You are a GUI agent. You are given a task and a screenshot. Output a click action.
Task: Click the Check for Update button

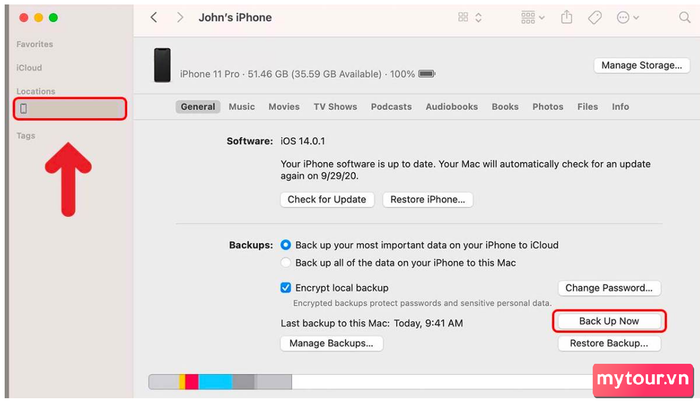[x=327, y=200]
